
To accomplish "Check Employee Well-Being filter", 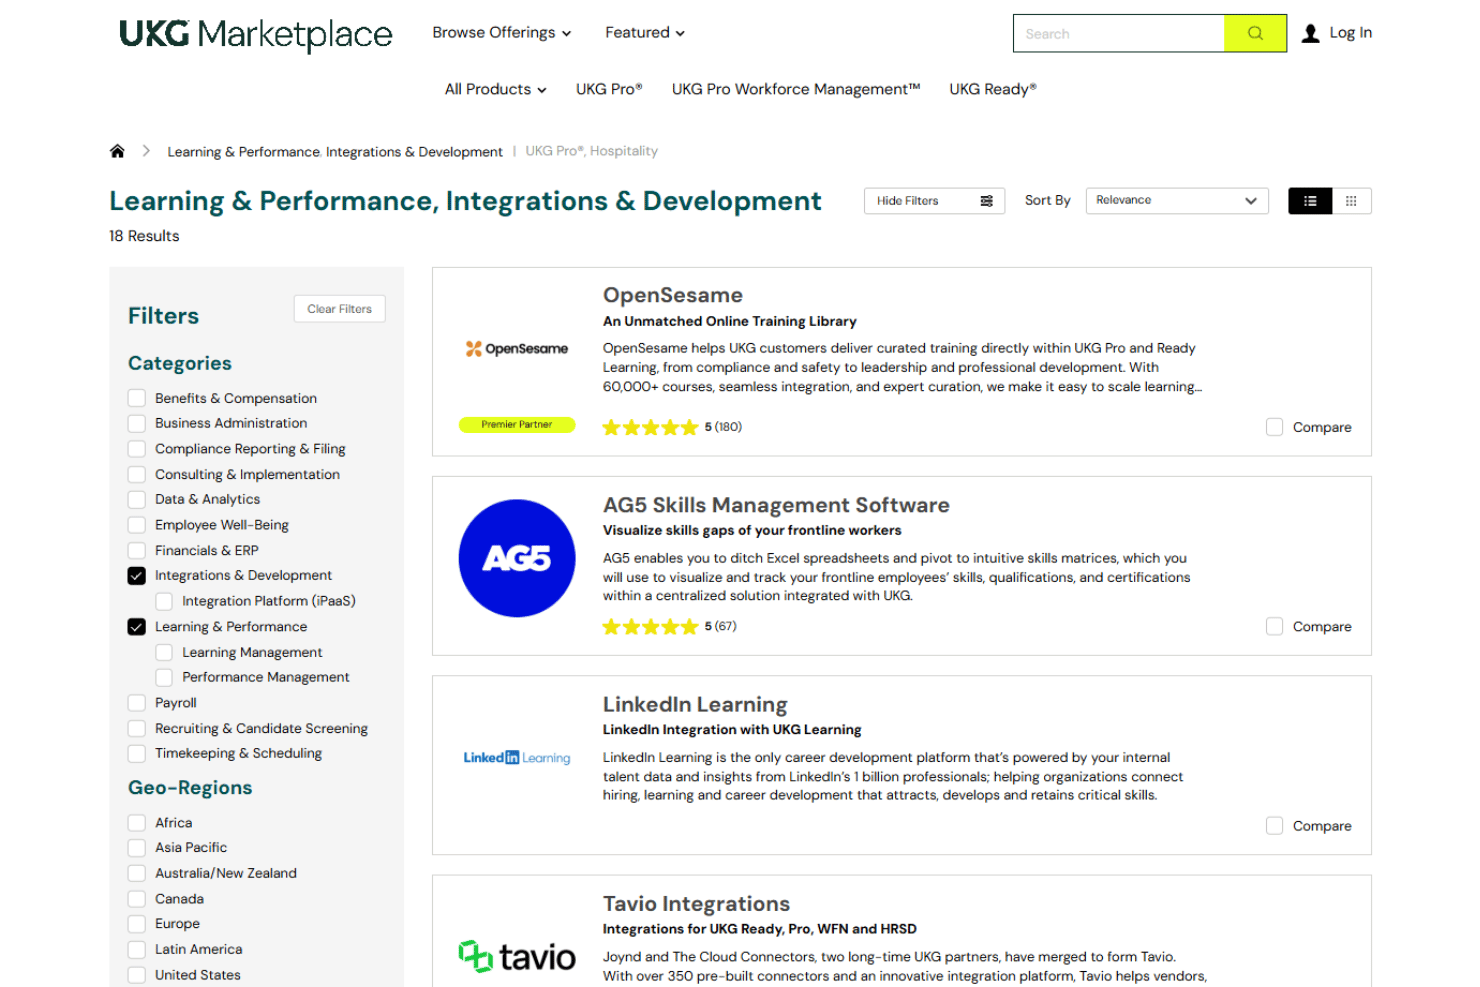I will point(137,525).
